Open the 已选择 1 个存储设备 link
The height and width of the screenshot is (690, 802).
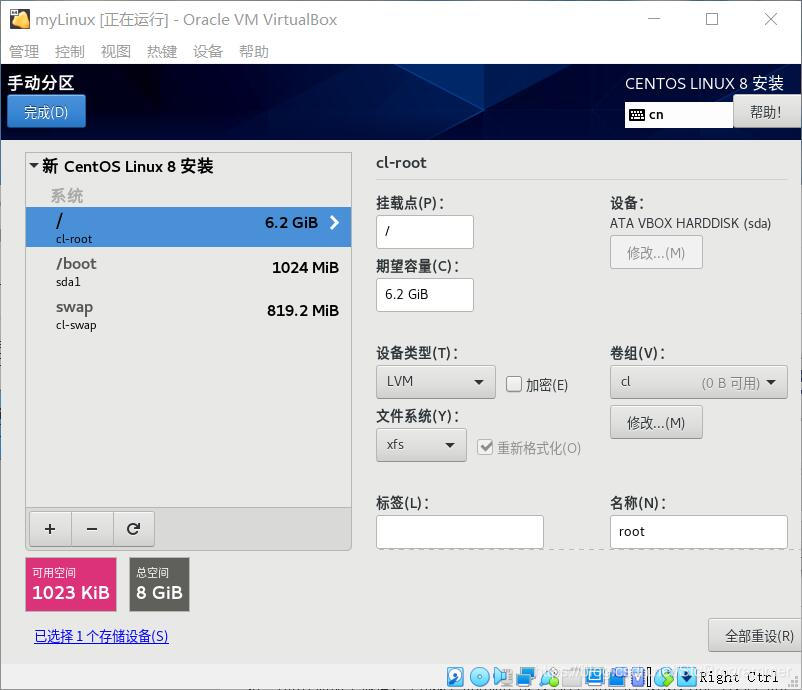click(x=101, y=636)
